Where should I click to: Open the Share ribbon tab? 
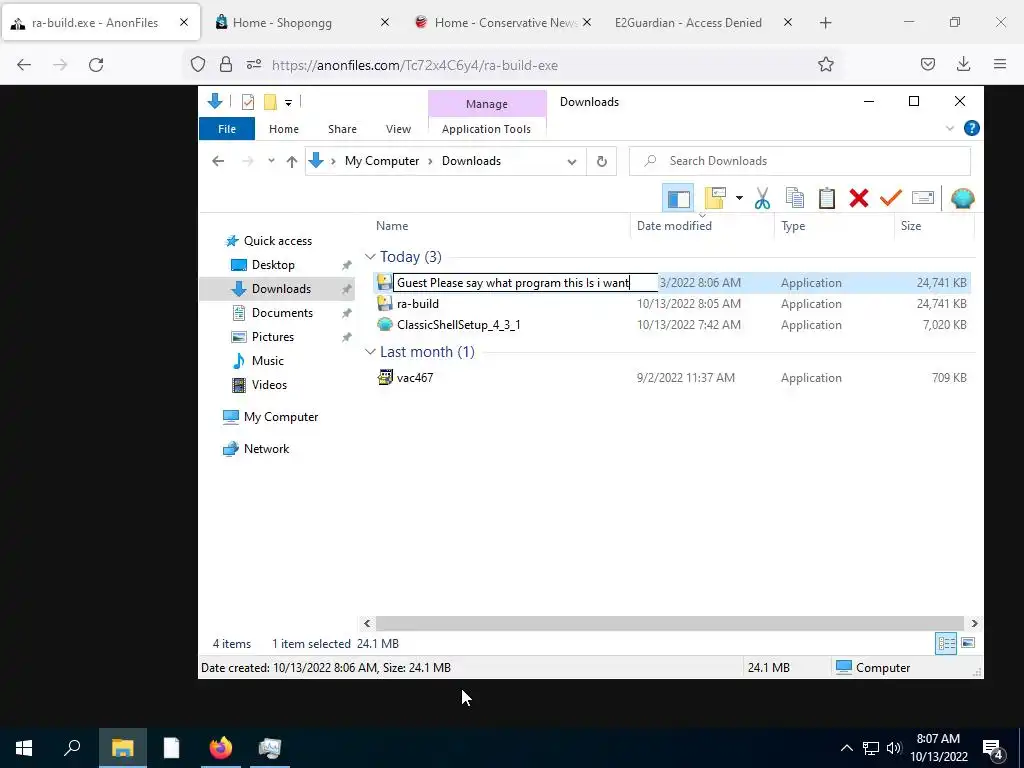(x=342, y=129)
